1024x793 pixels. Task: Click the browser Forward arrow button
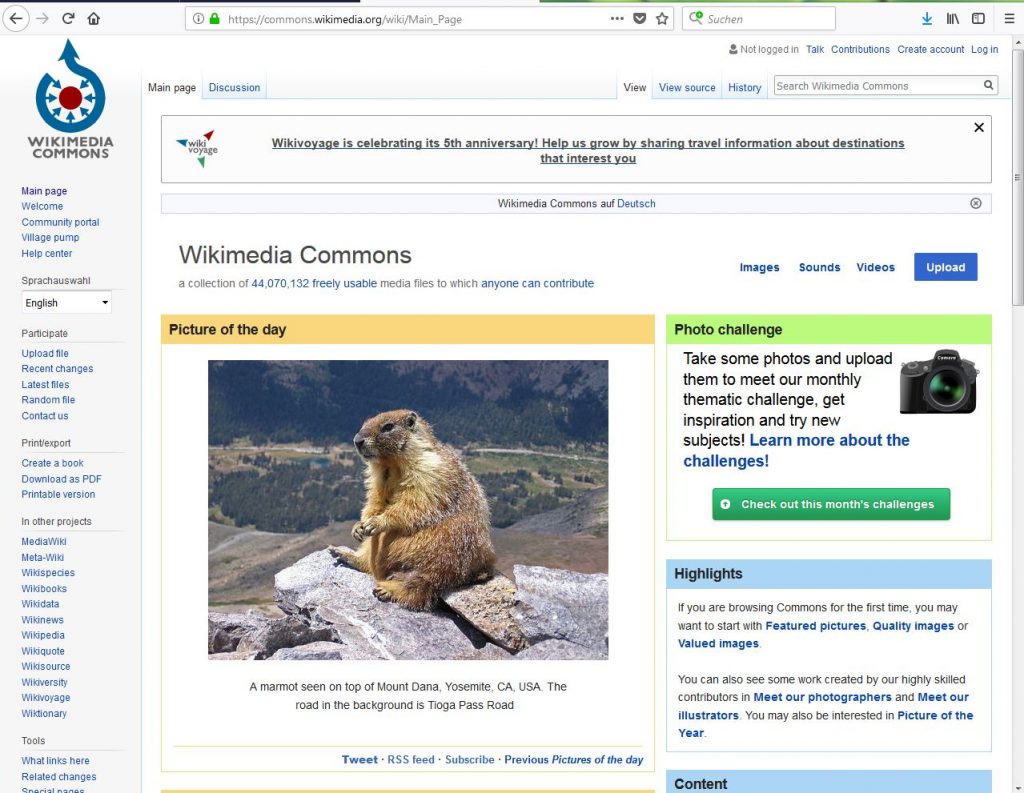(x=42, y=18)
